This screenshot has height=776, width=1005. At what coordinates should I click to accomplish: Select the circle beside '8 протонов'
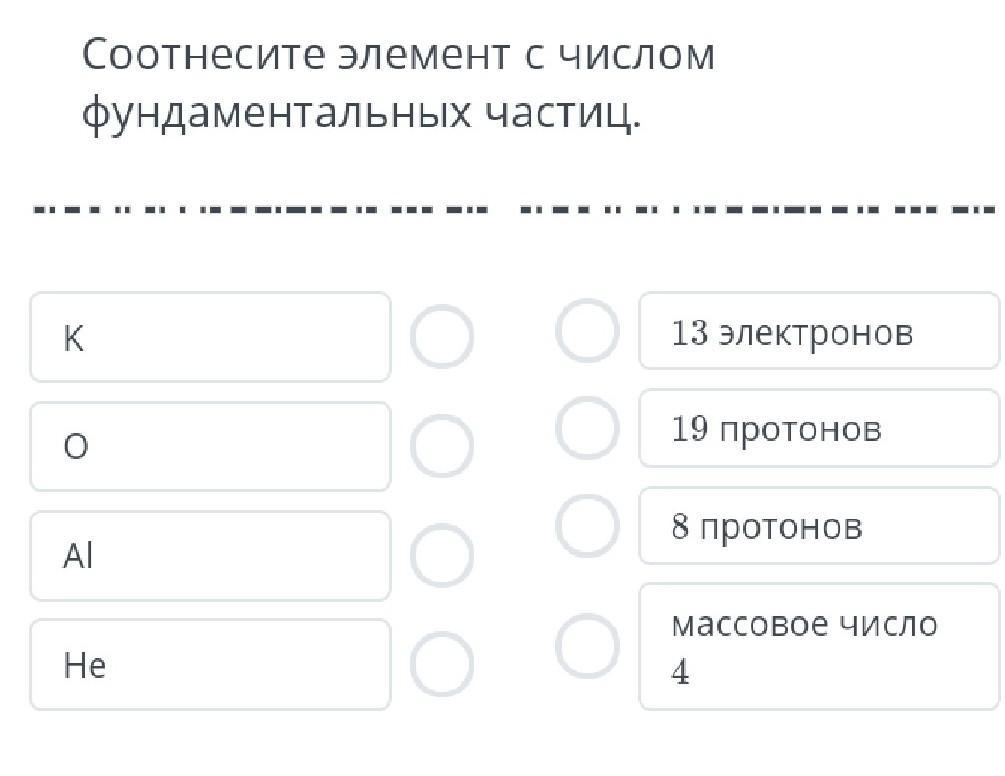pyautogui.click(x=587, y=526)
